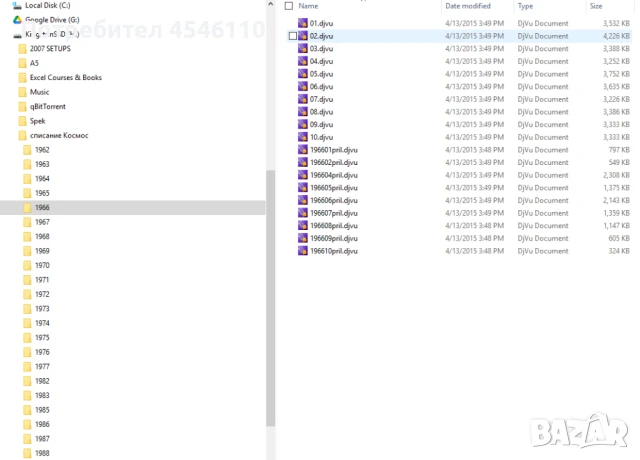Click the Google Drive (G:) icon
The height and width of the screenshot is (460, 640).
[x=17, y=20]
